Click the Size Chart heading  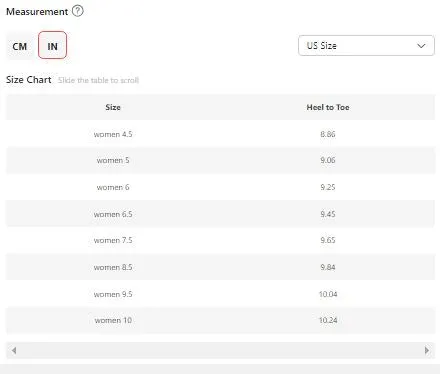coord(29,80)
